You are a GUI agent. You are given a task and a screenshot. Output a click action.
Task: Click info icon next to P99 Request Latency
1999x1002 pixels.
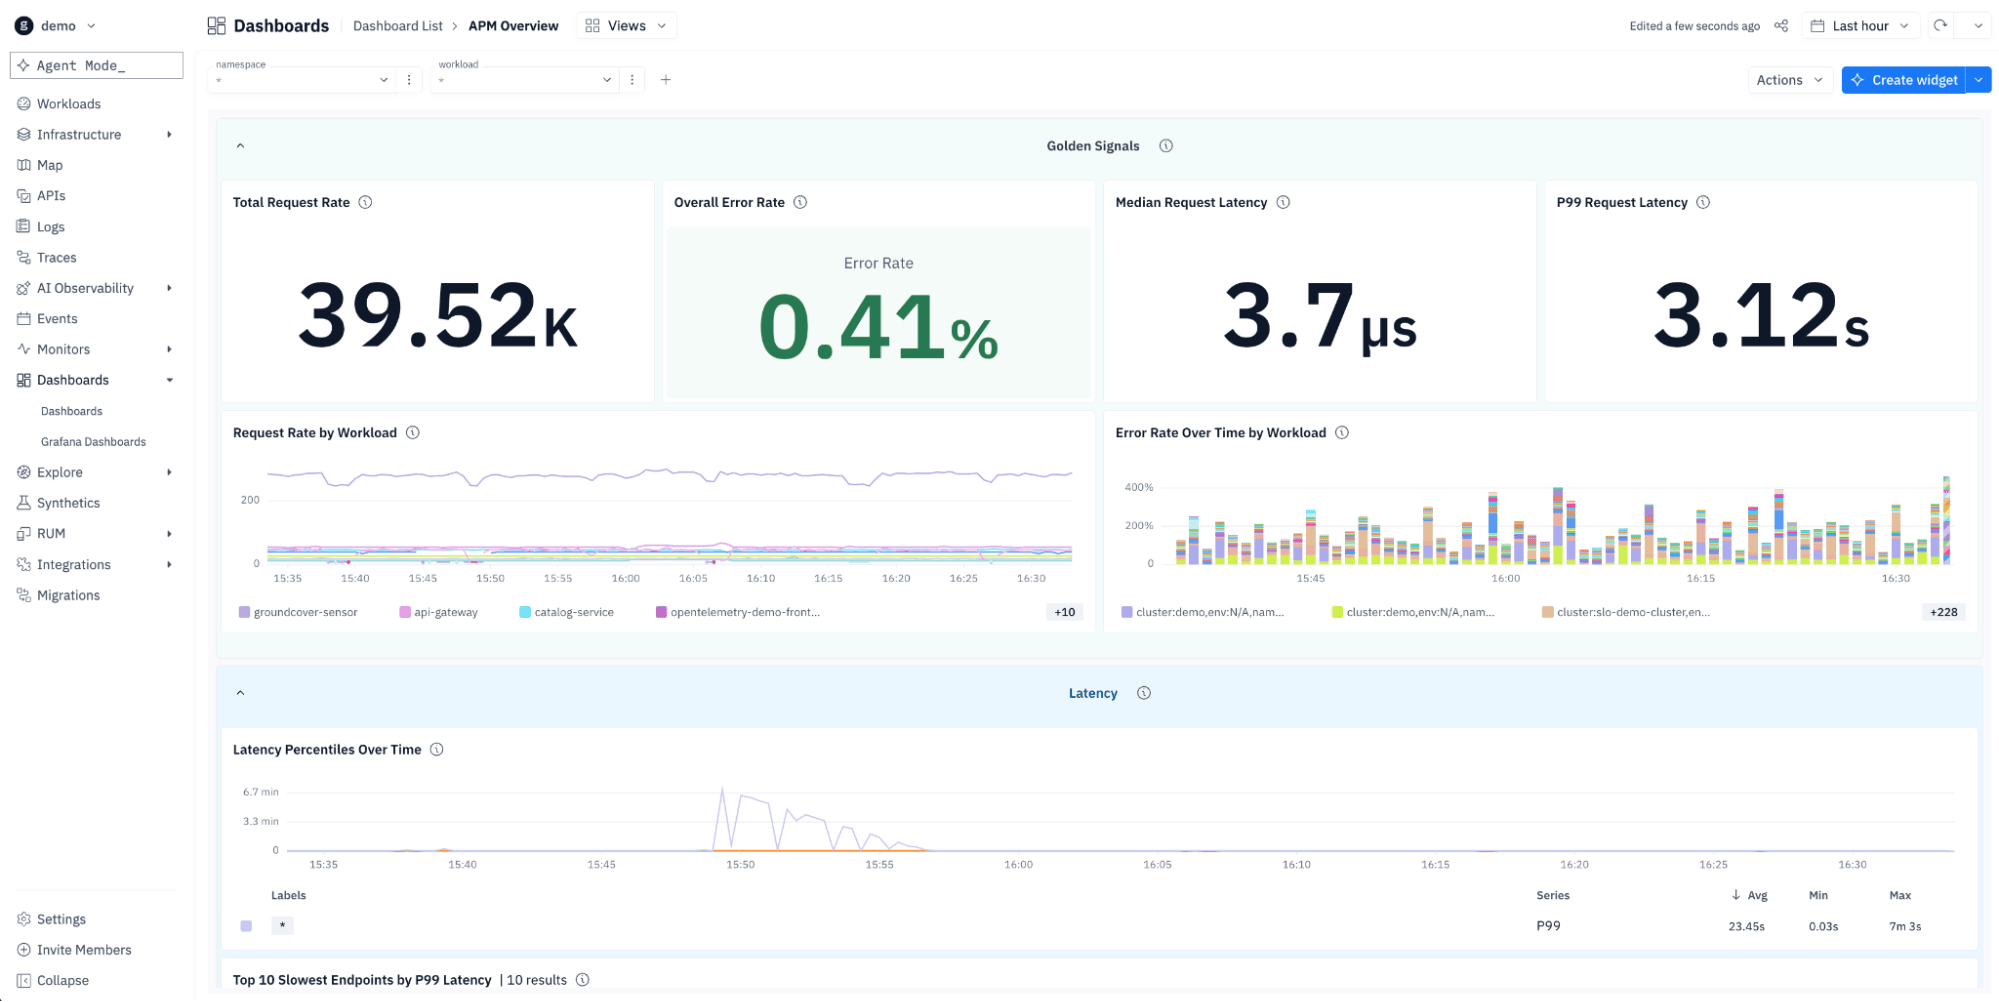coord(1703,202)
